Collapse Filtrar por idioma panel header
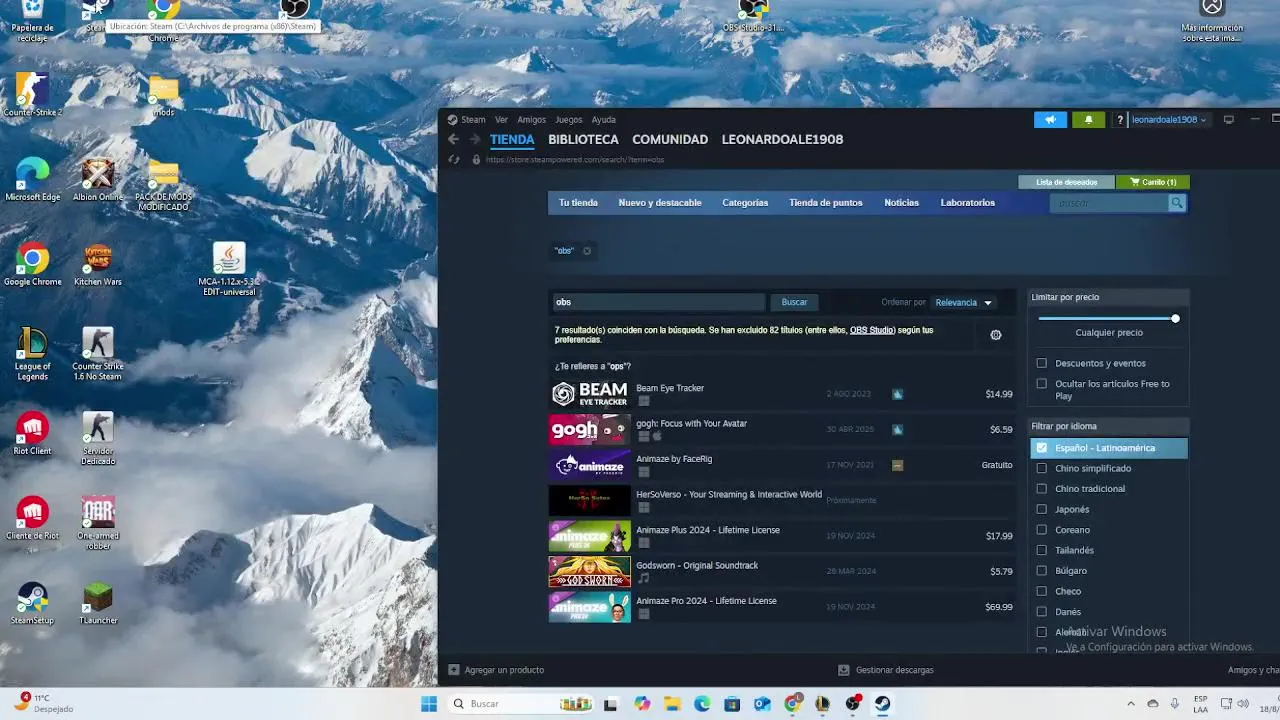Screen dimensions: 1280x720 click(x=1109, y=426)
